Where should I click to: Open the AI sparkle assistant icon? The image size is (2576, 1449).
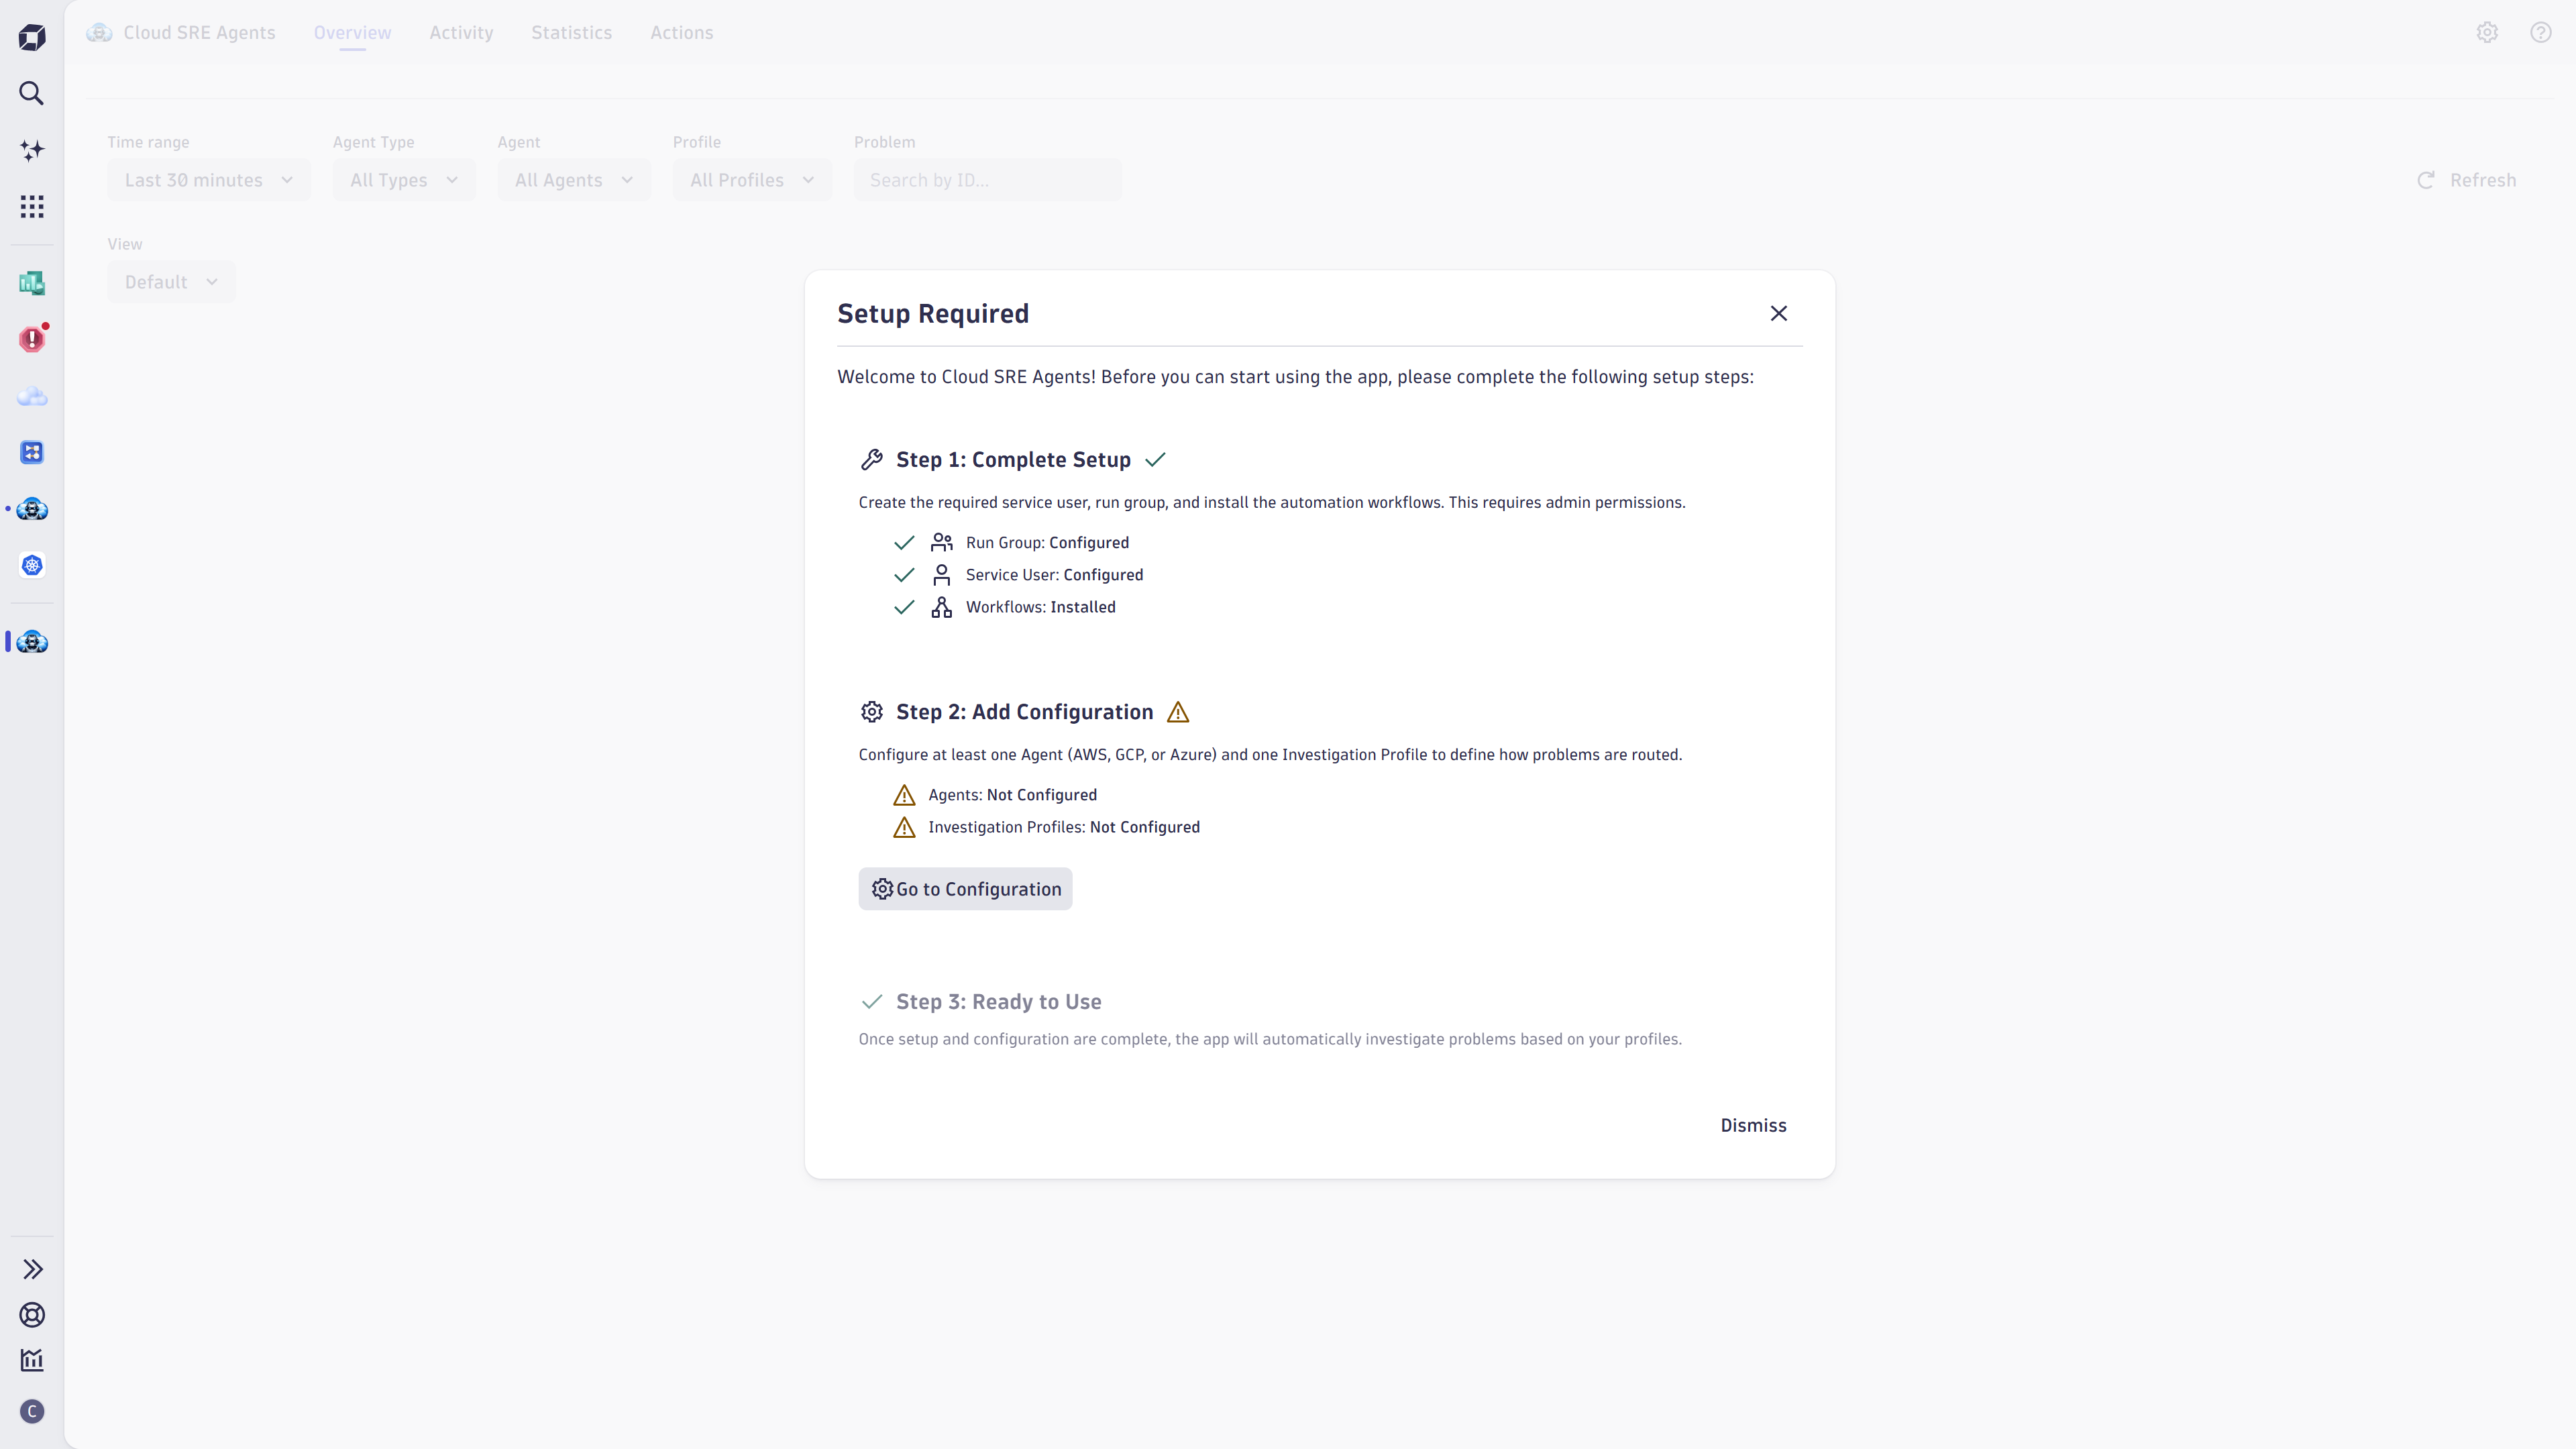tap(32, 150)
